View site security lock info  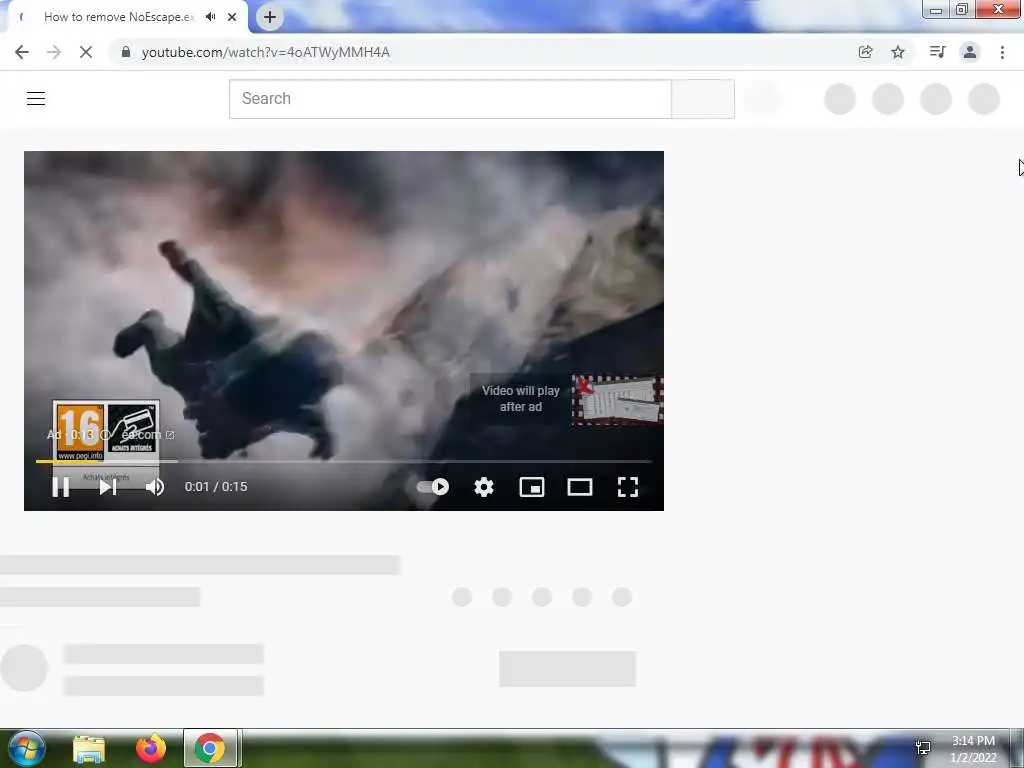click(126, 52)
